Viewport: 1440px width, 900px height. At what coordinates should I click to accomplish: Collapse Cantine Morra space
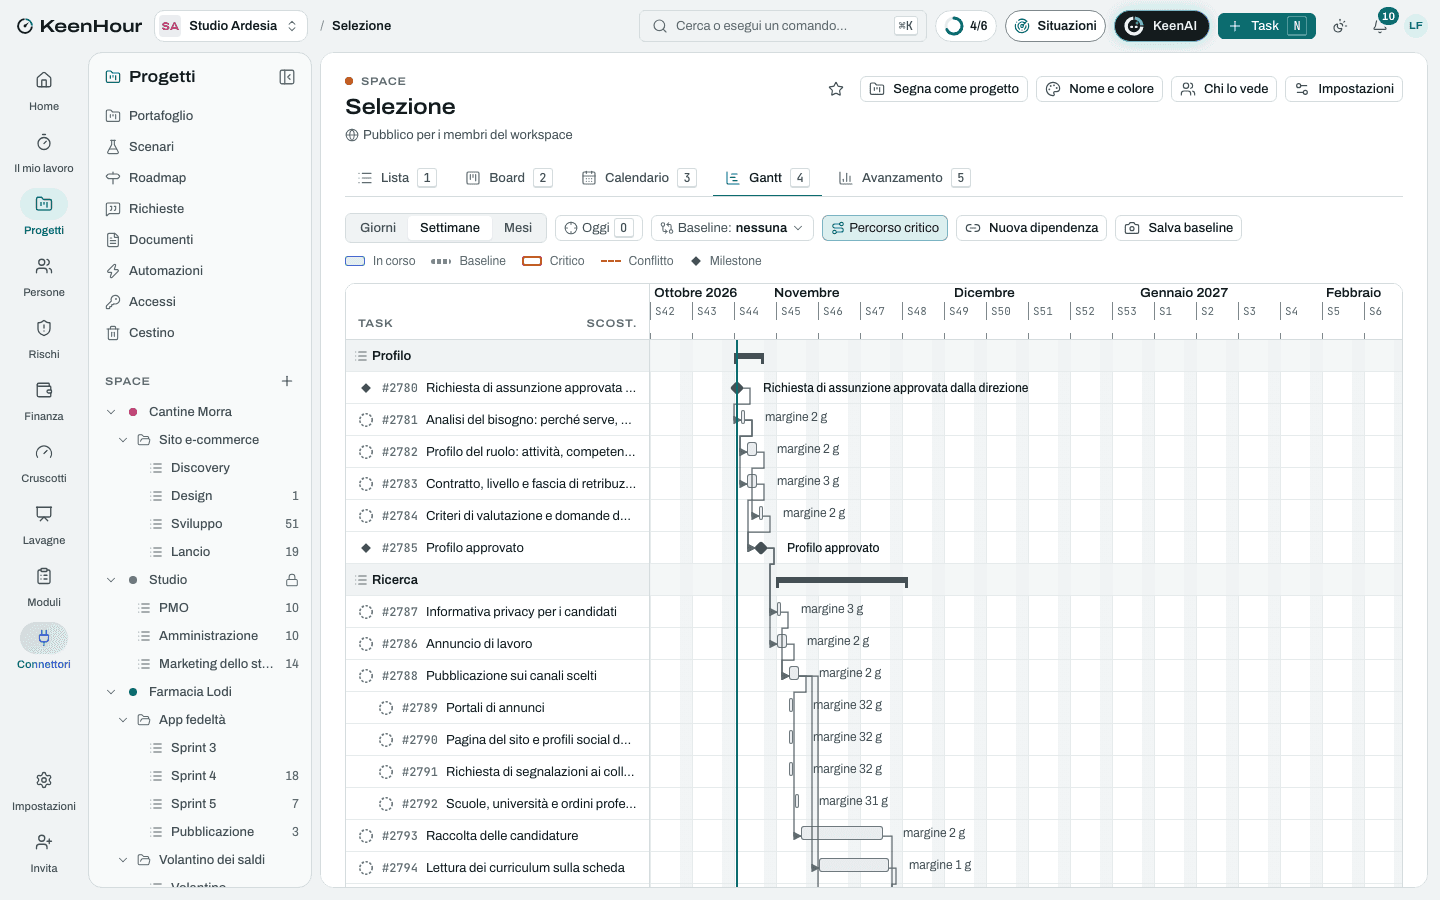111,412
